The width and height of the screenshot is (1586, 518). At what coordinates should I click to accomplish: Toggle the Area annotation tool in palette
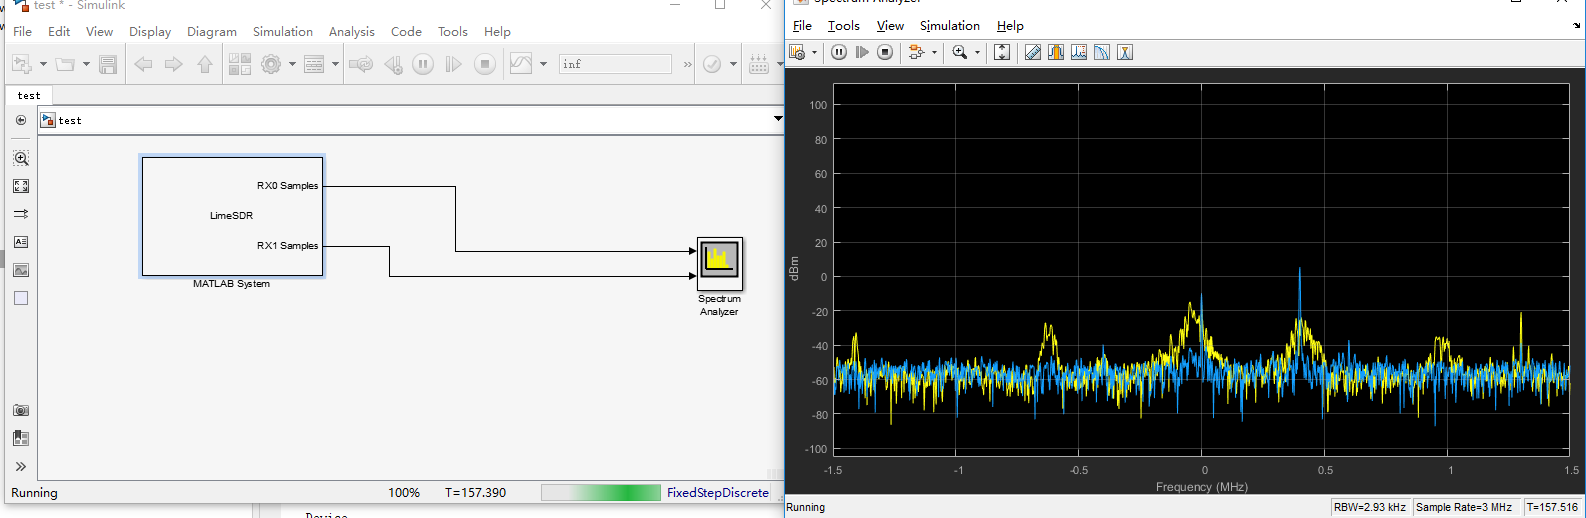pyautogui.click(x=21, y=298)
